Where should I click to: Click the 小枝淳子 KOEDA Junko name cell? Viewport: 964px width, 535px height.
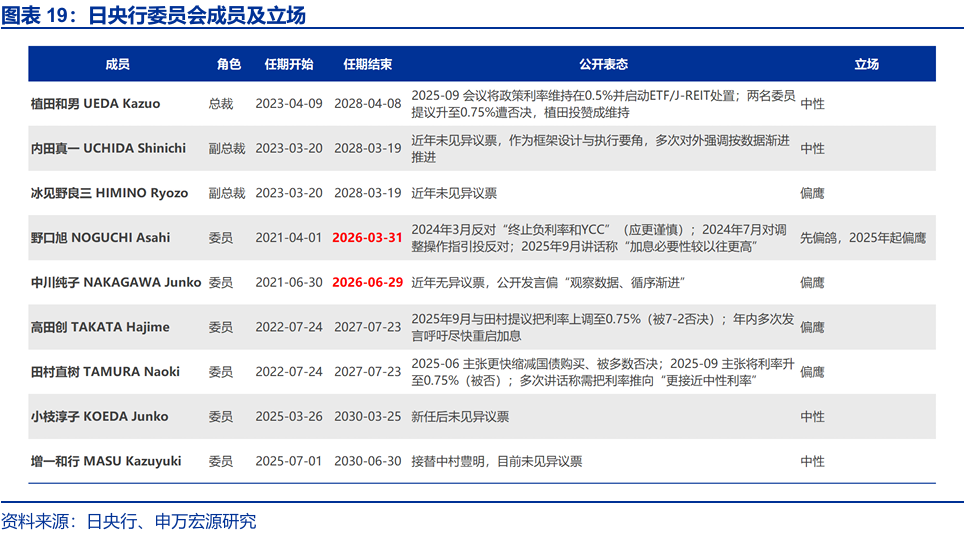pos(99,416)
